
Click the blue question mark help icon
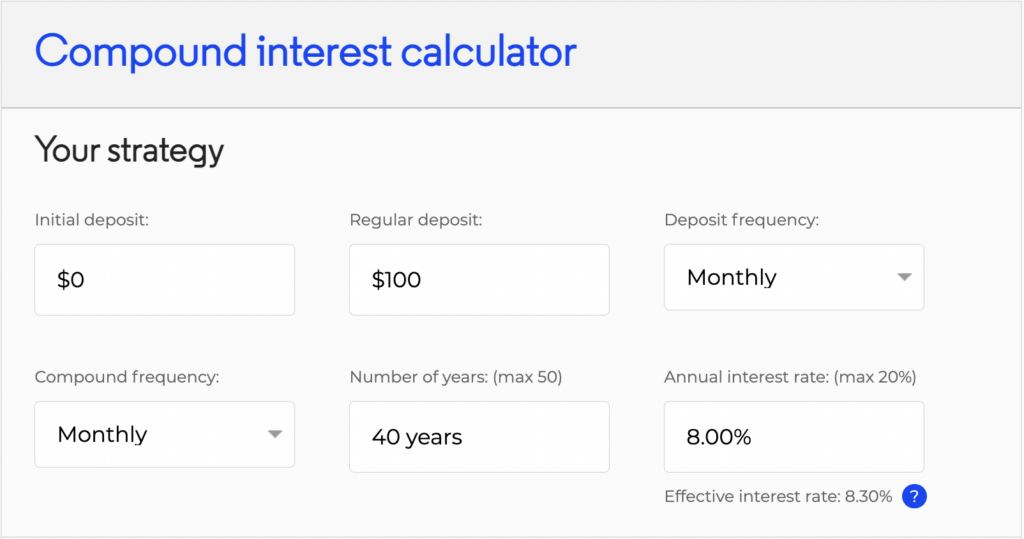click(913, 496)
